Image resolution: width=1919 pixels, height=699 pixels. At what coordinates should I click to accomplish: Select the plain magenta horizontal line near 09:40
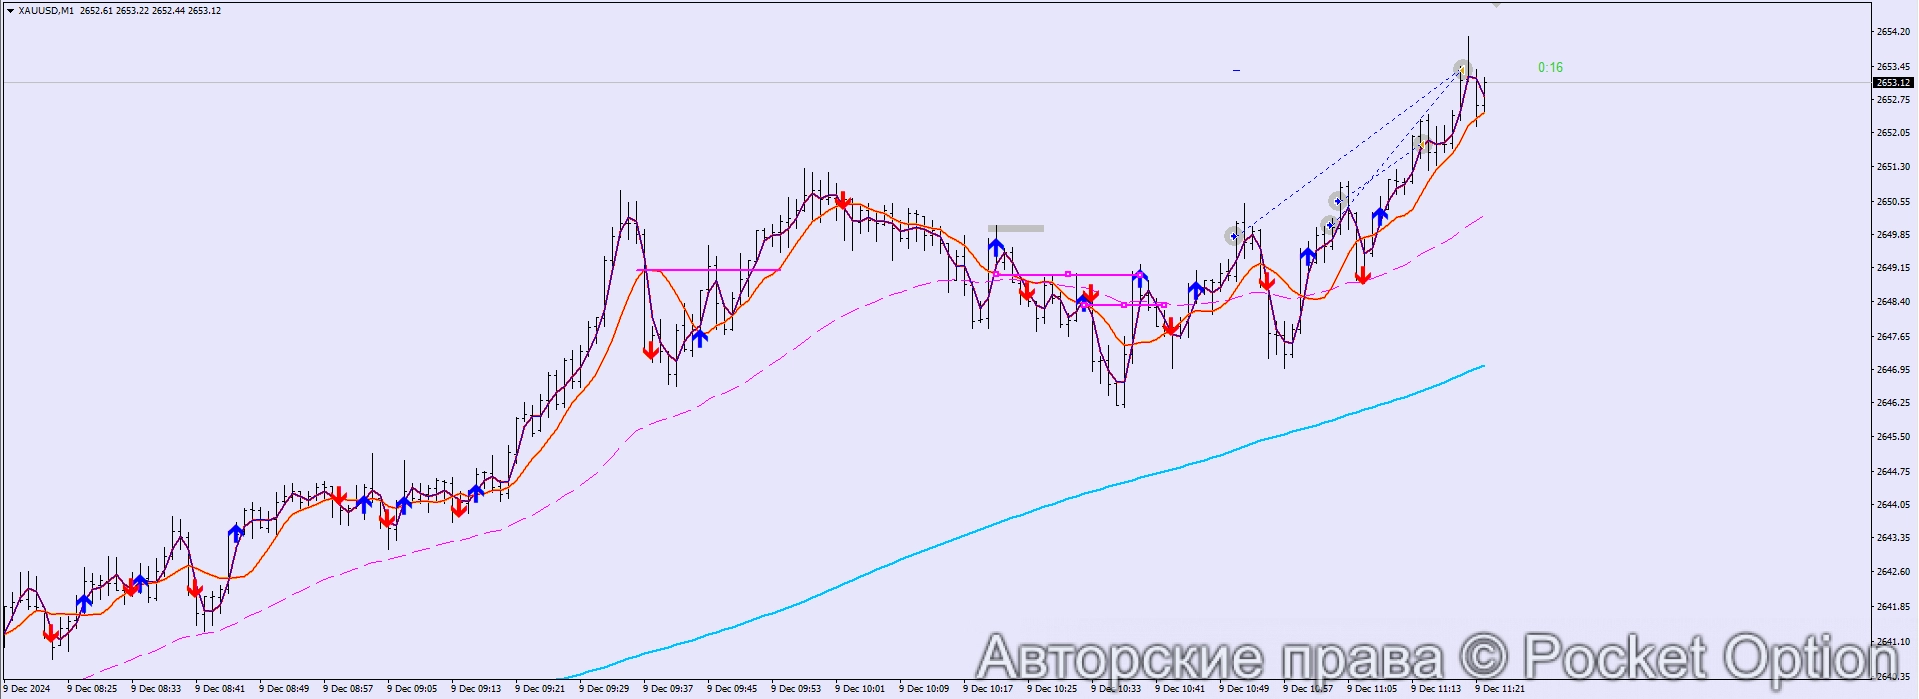(x=708, y=270)
